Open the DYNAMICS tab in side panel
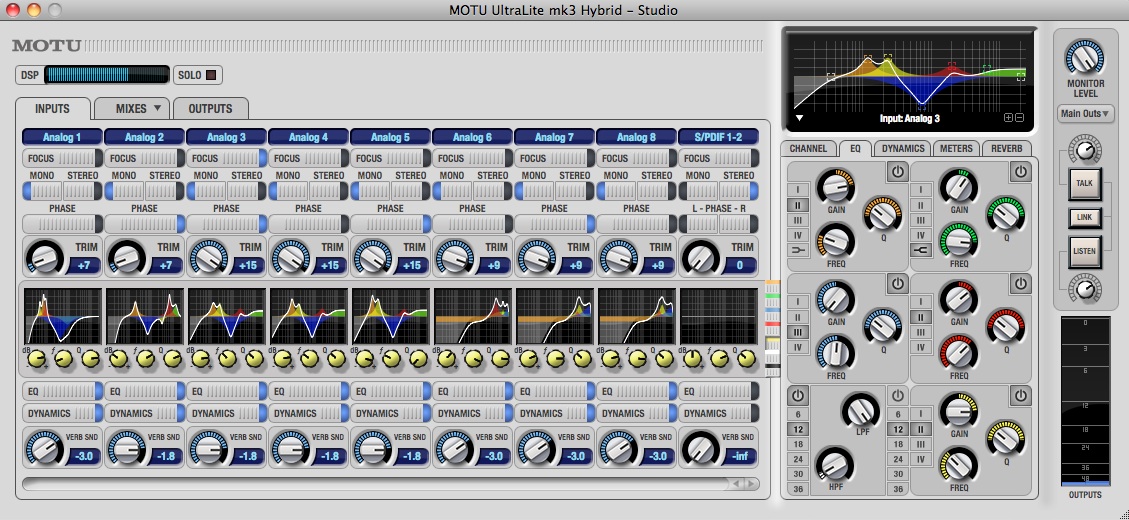 903,148
